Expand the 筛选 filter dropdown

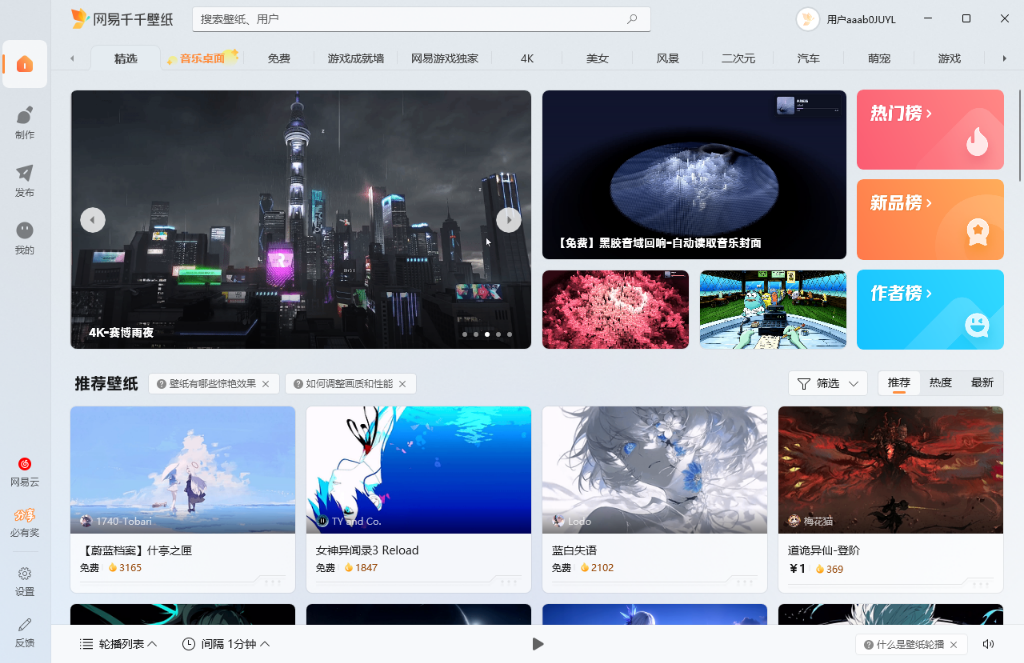point(827,383)
